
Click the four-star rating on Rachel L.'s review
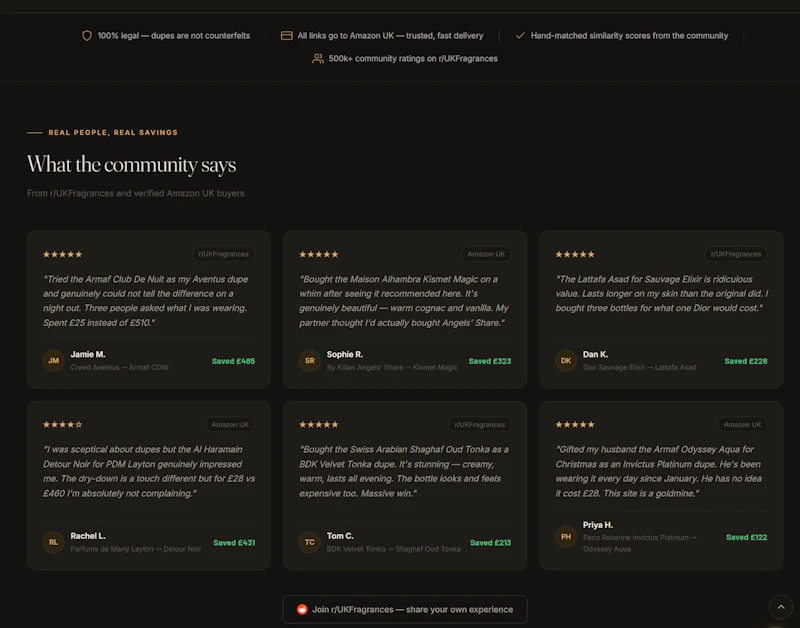point(63,424)
